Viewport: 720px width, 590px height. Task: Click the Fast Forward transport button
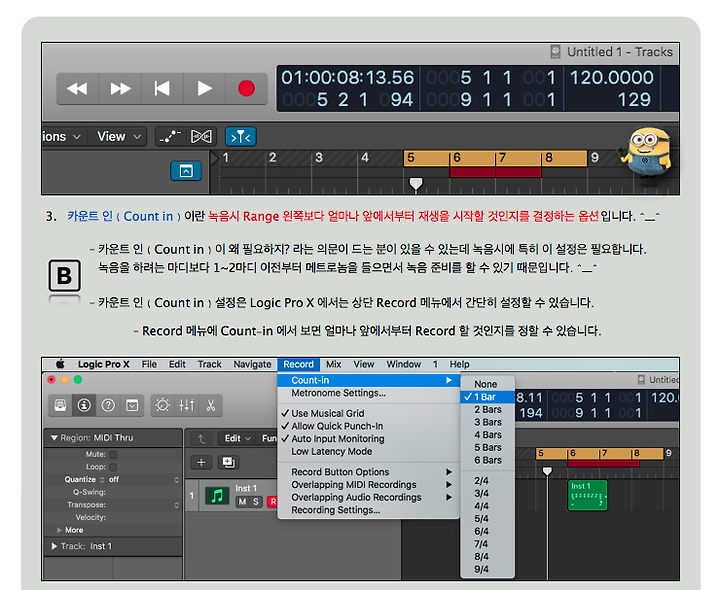(120, 88)
